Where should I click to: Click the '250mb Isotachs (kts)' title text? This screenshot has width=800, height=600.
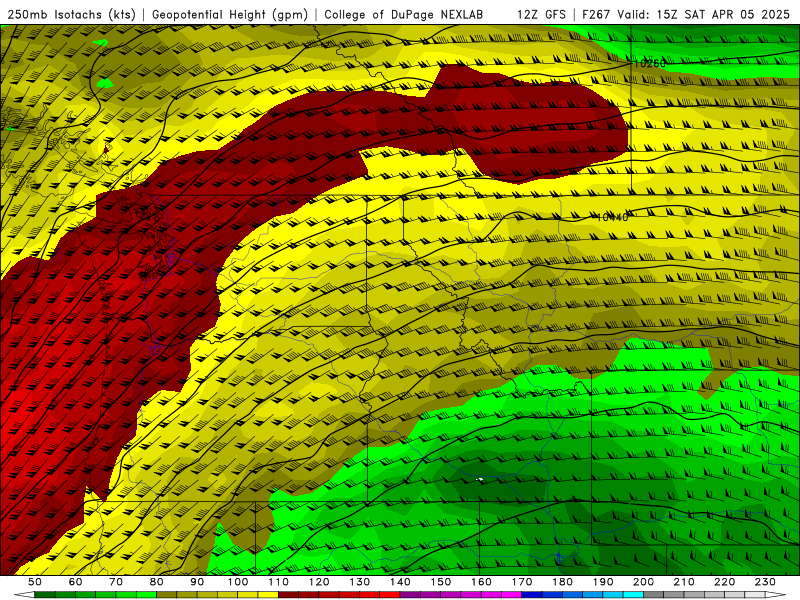72,15
